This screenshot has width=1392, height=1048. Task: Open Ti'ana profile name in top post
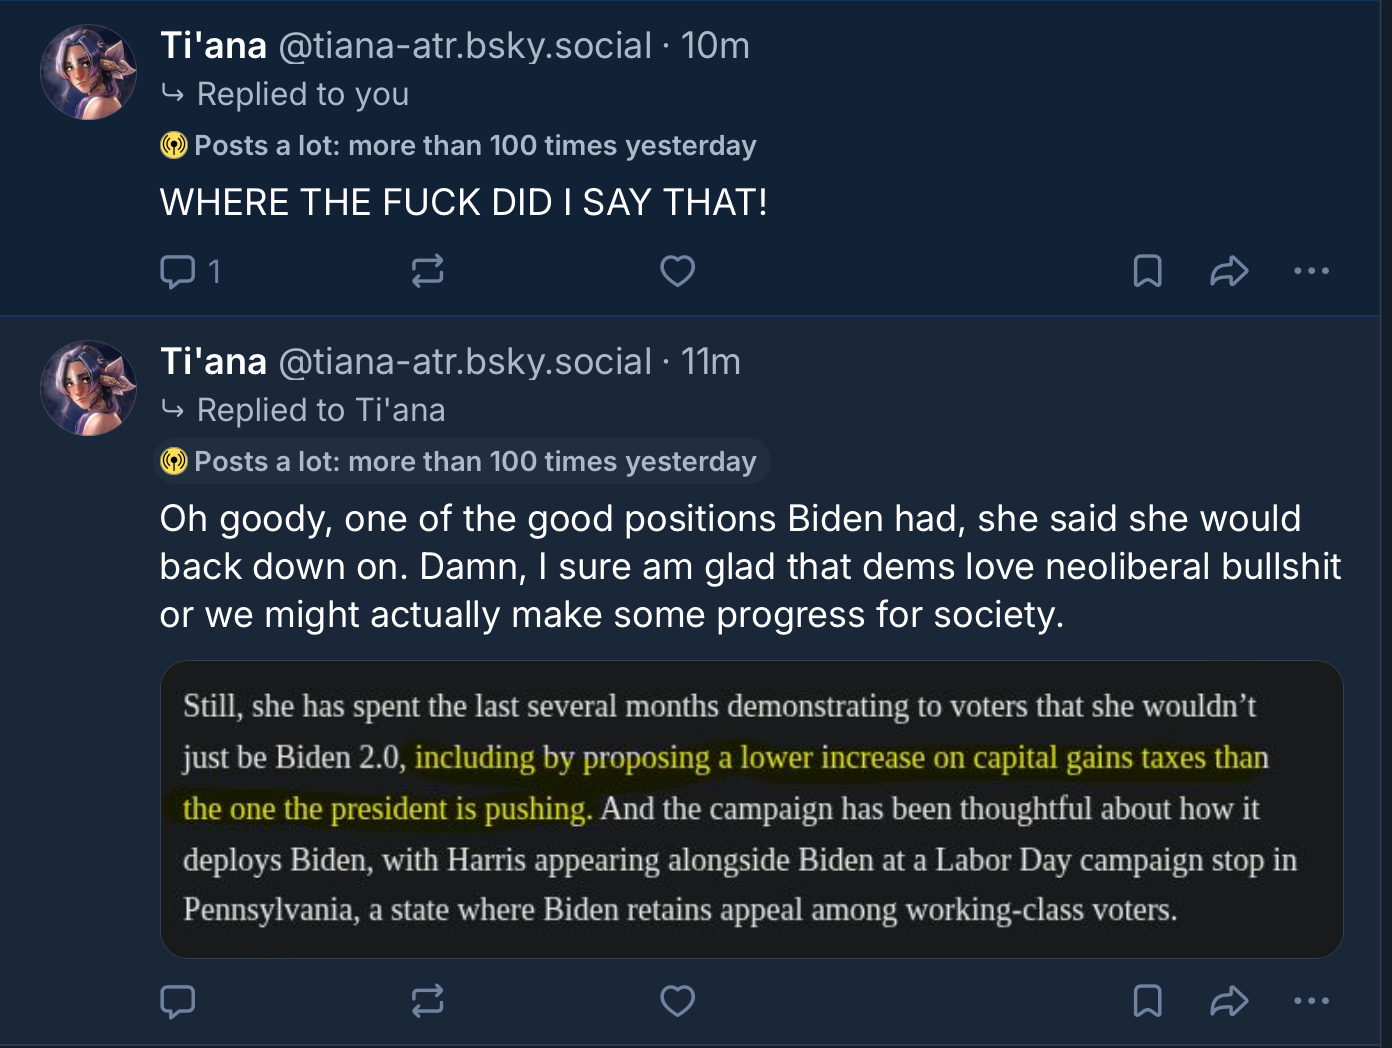point(213,46)
